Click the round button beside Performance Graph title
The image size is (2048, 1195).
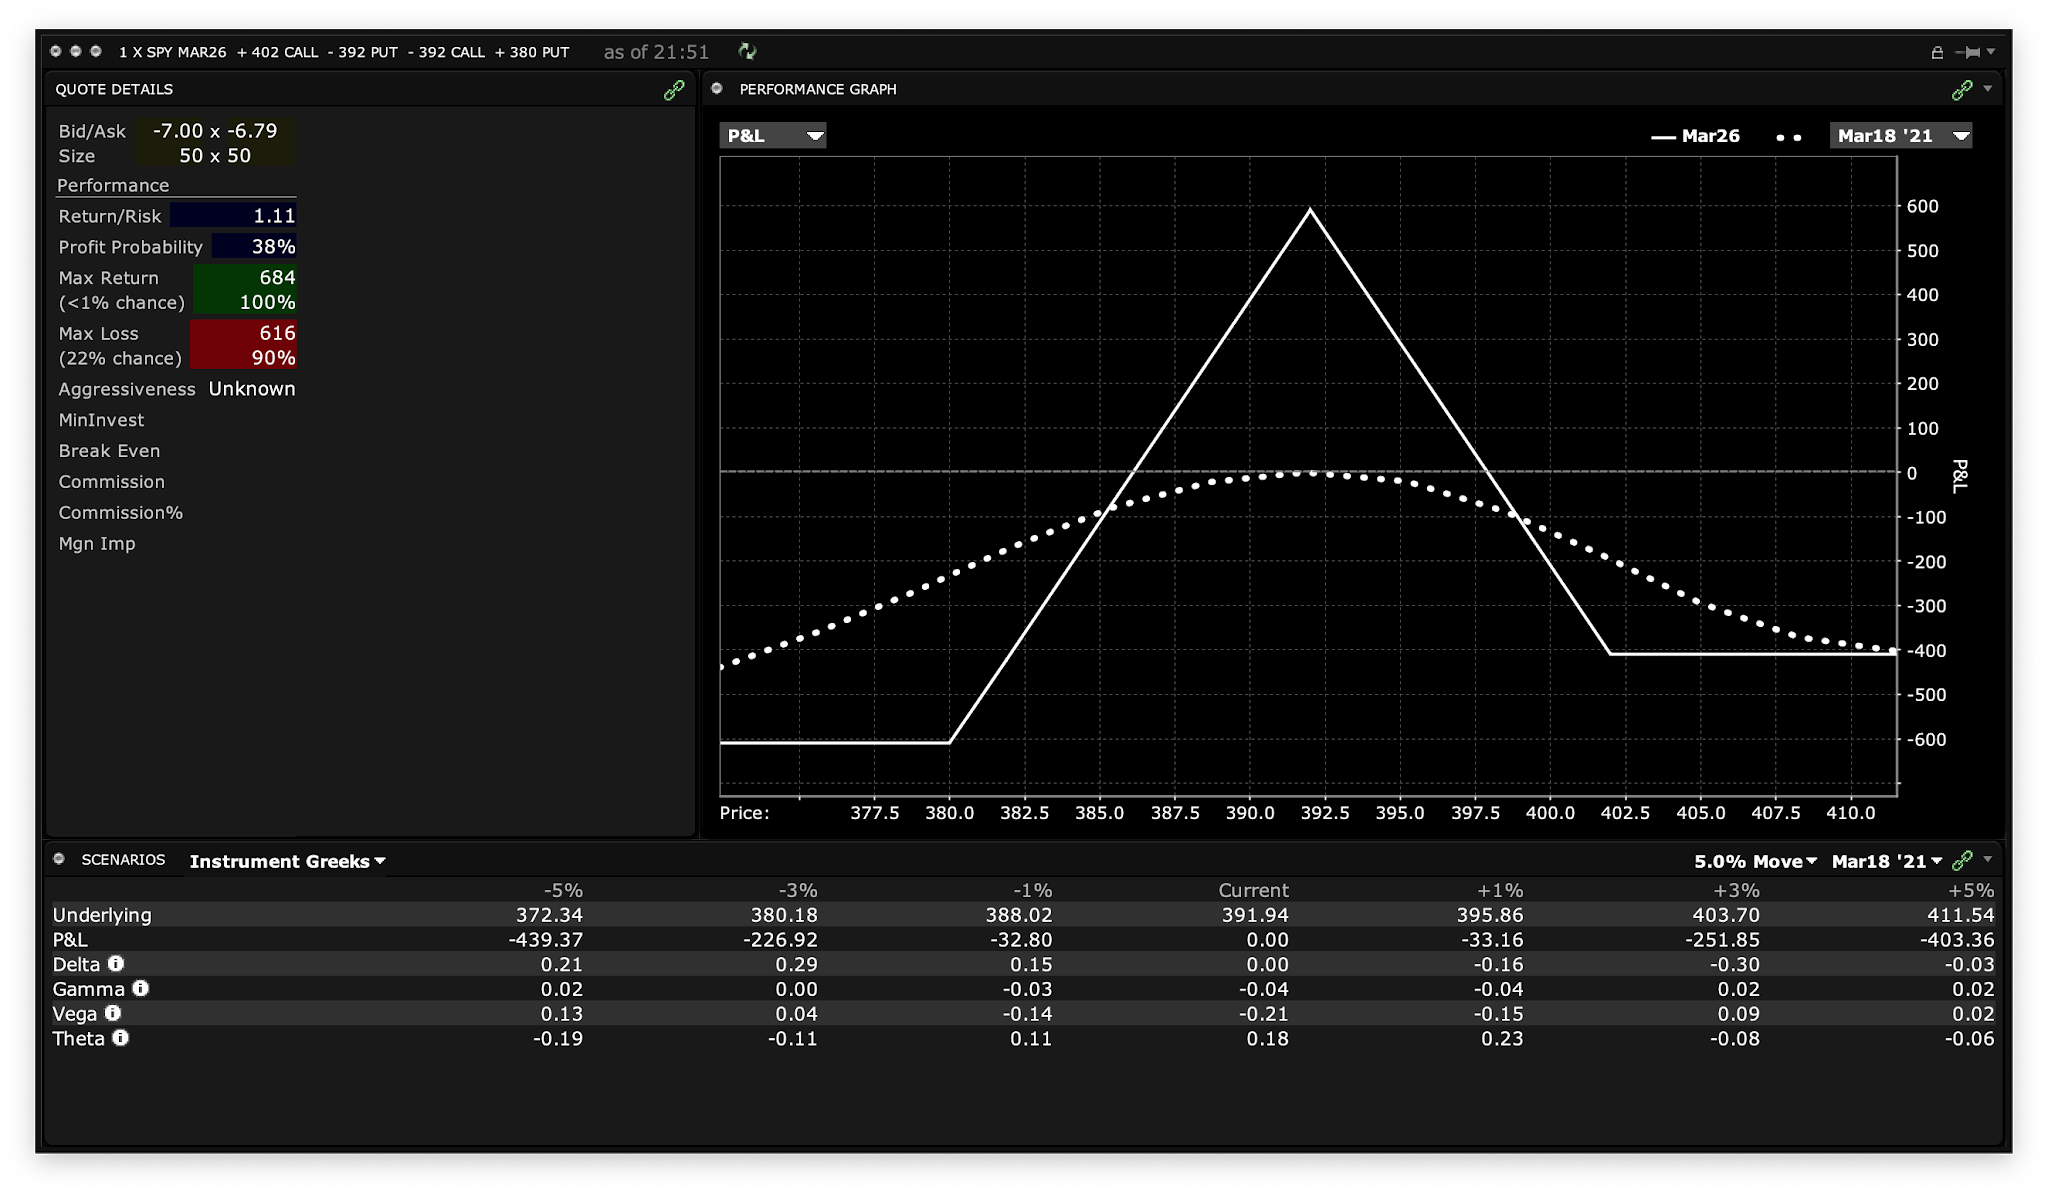(717, 88)
